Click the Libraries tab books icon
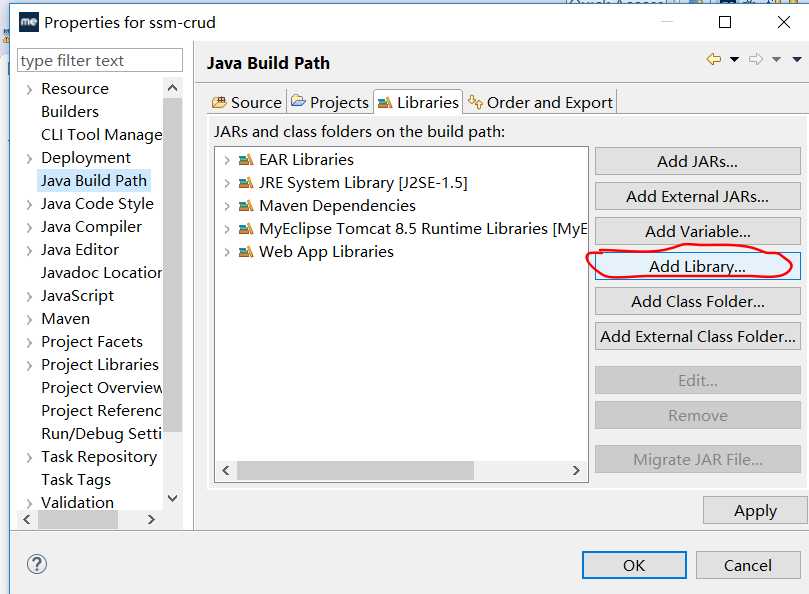The image size is (809, 594). coord(385,103)
